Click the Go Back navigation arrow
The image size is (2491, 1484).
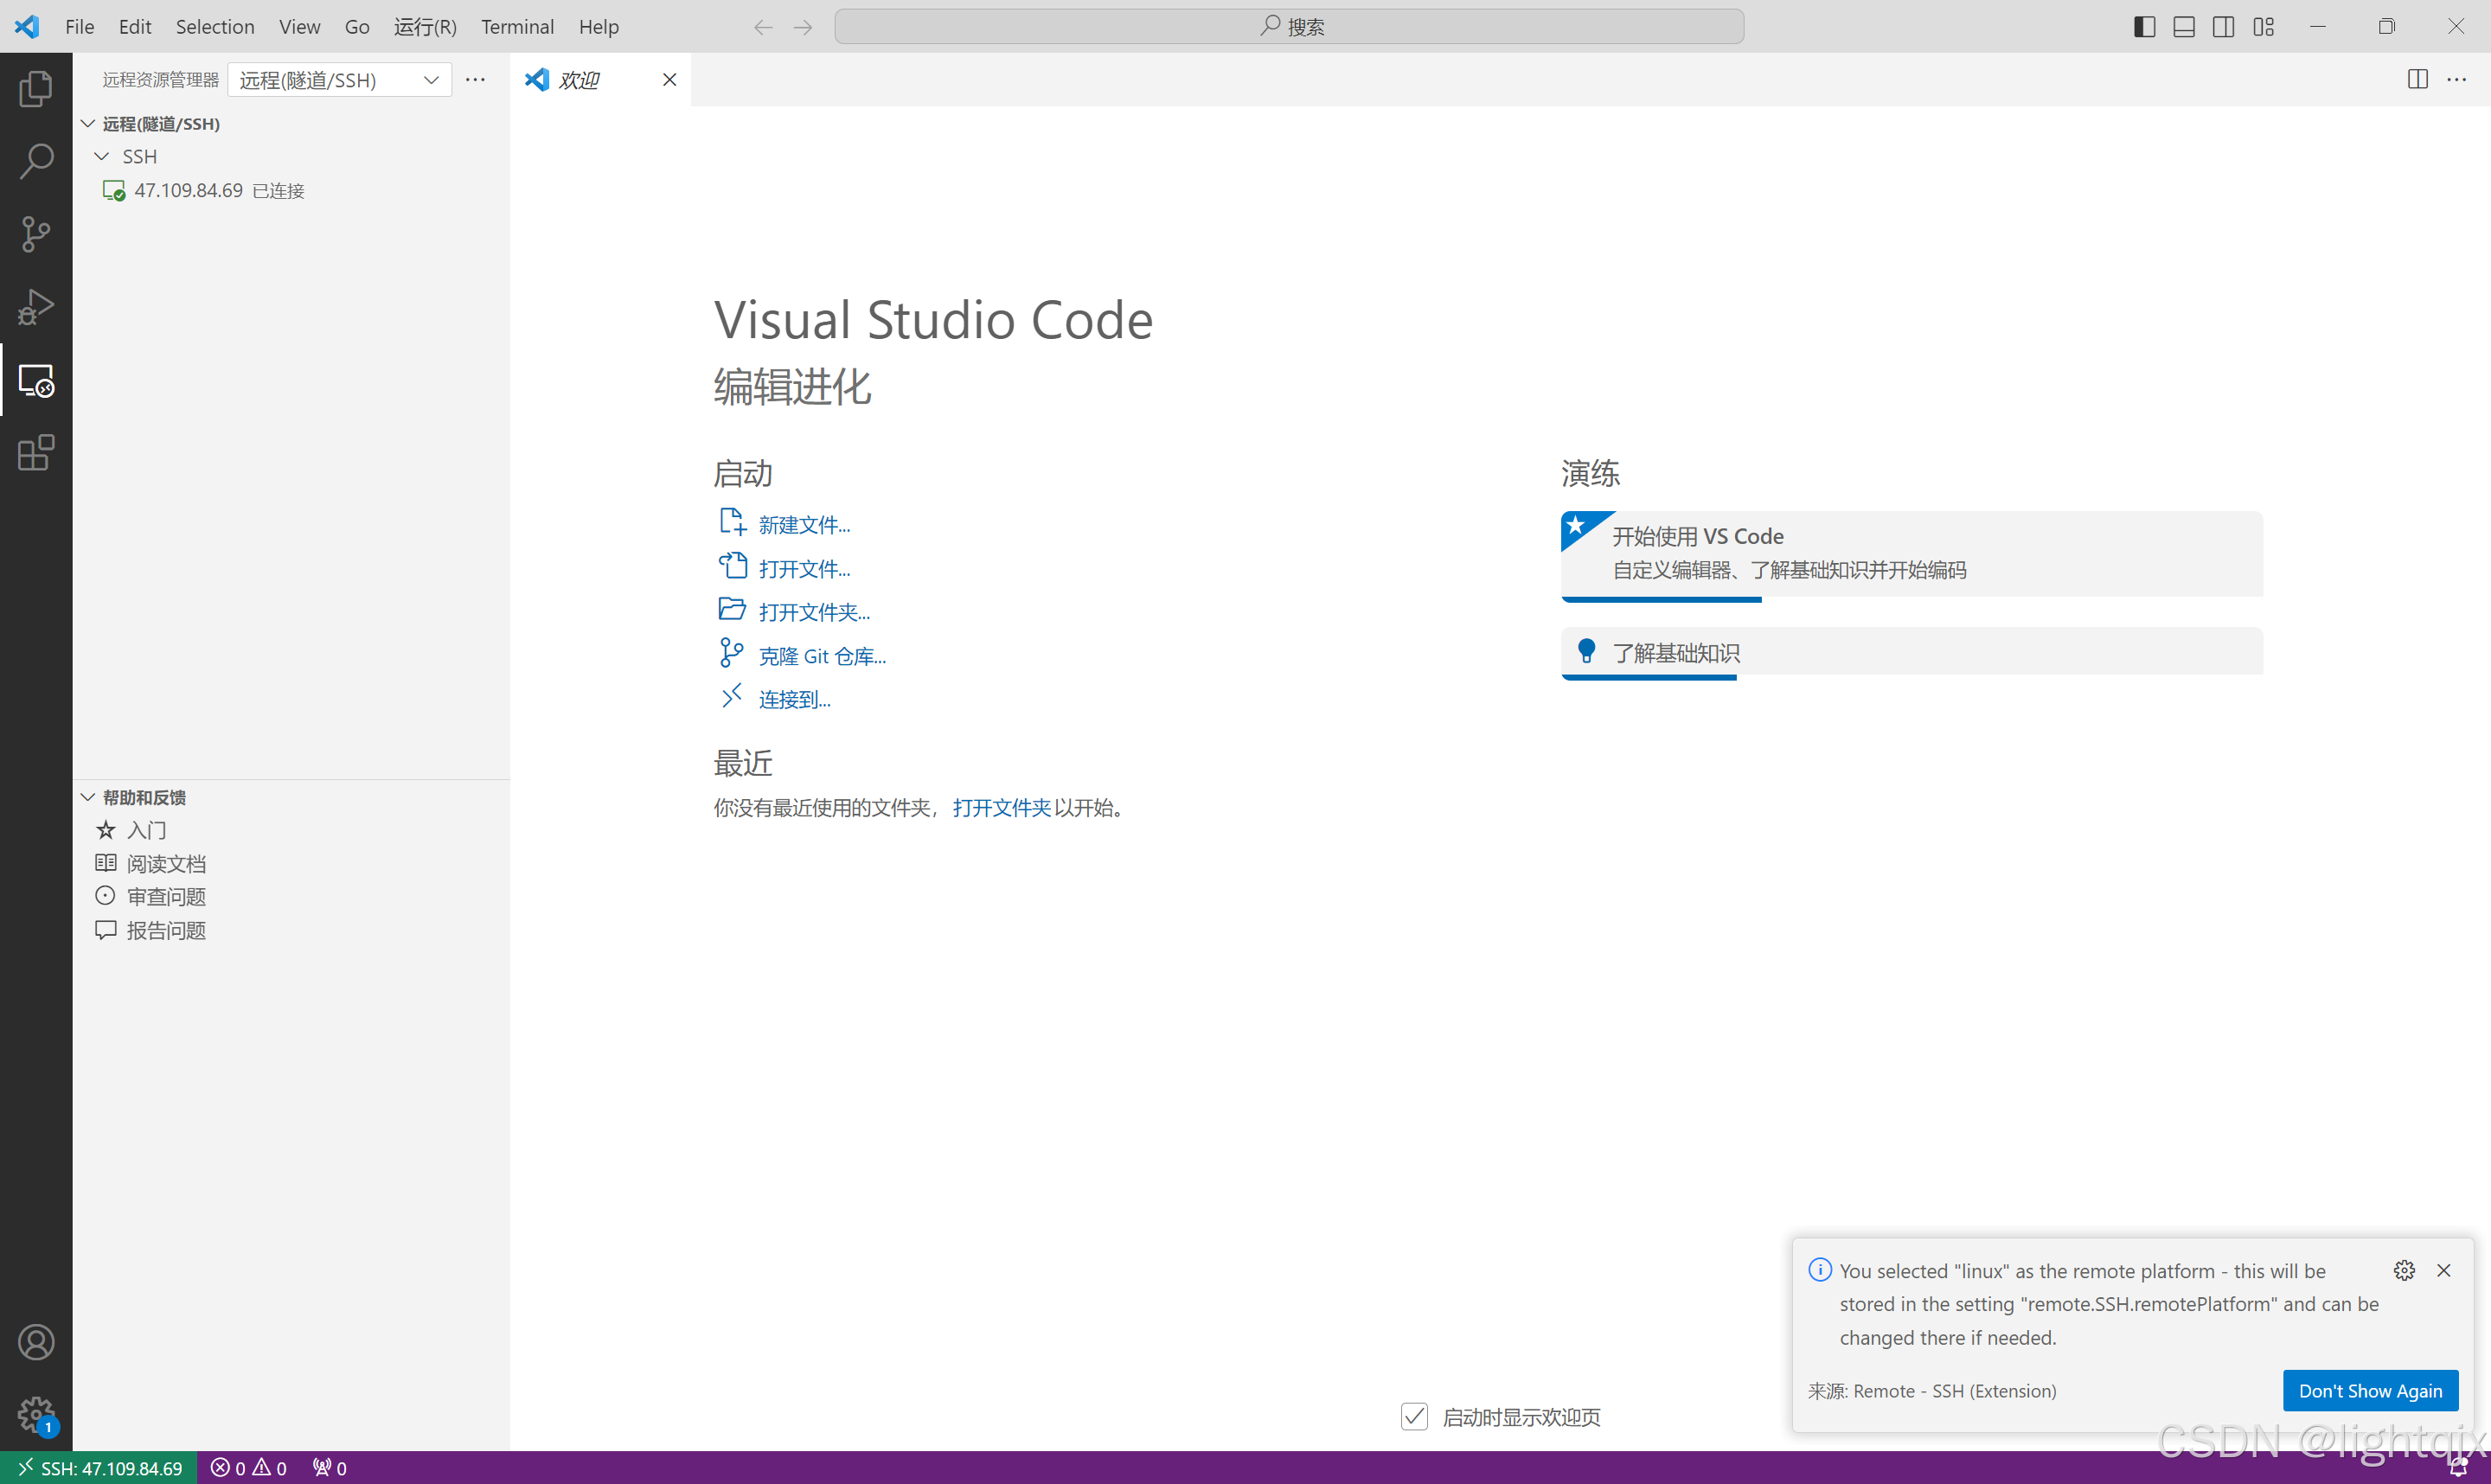coord(763,27)
